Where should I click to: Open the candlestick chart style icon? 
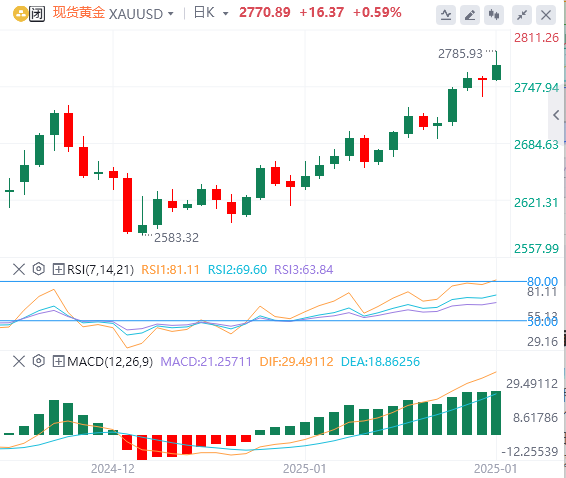(x=494, y=15)
